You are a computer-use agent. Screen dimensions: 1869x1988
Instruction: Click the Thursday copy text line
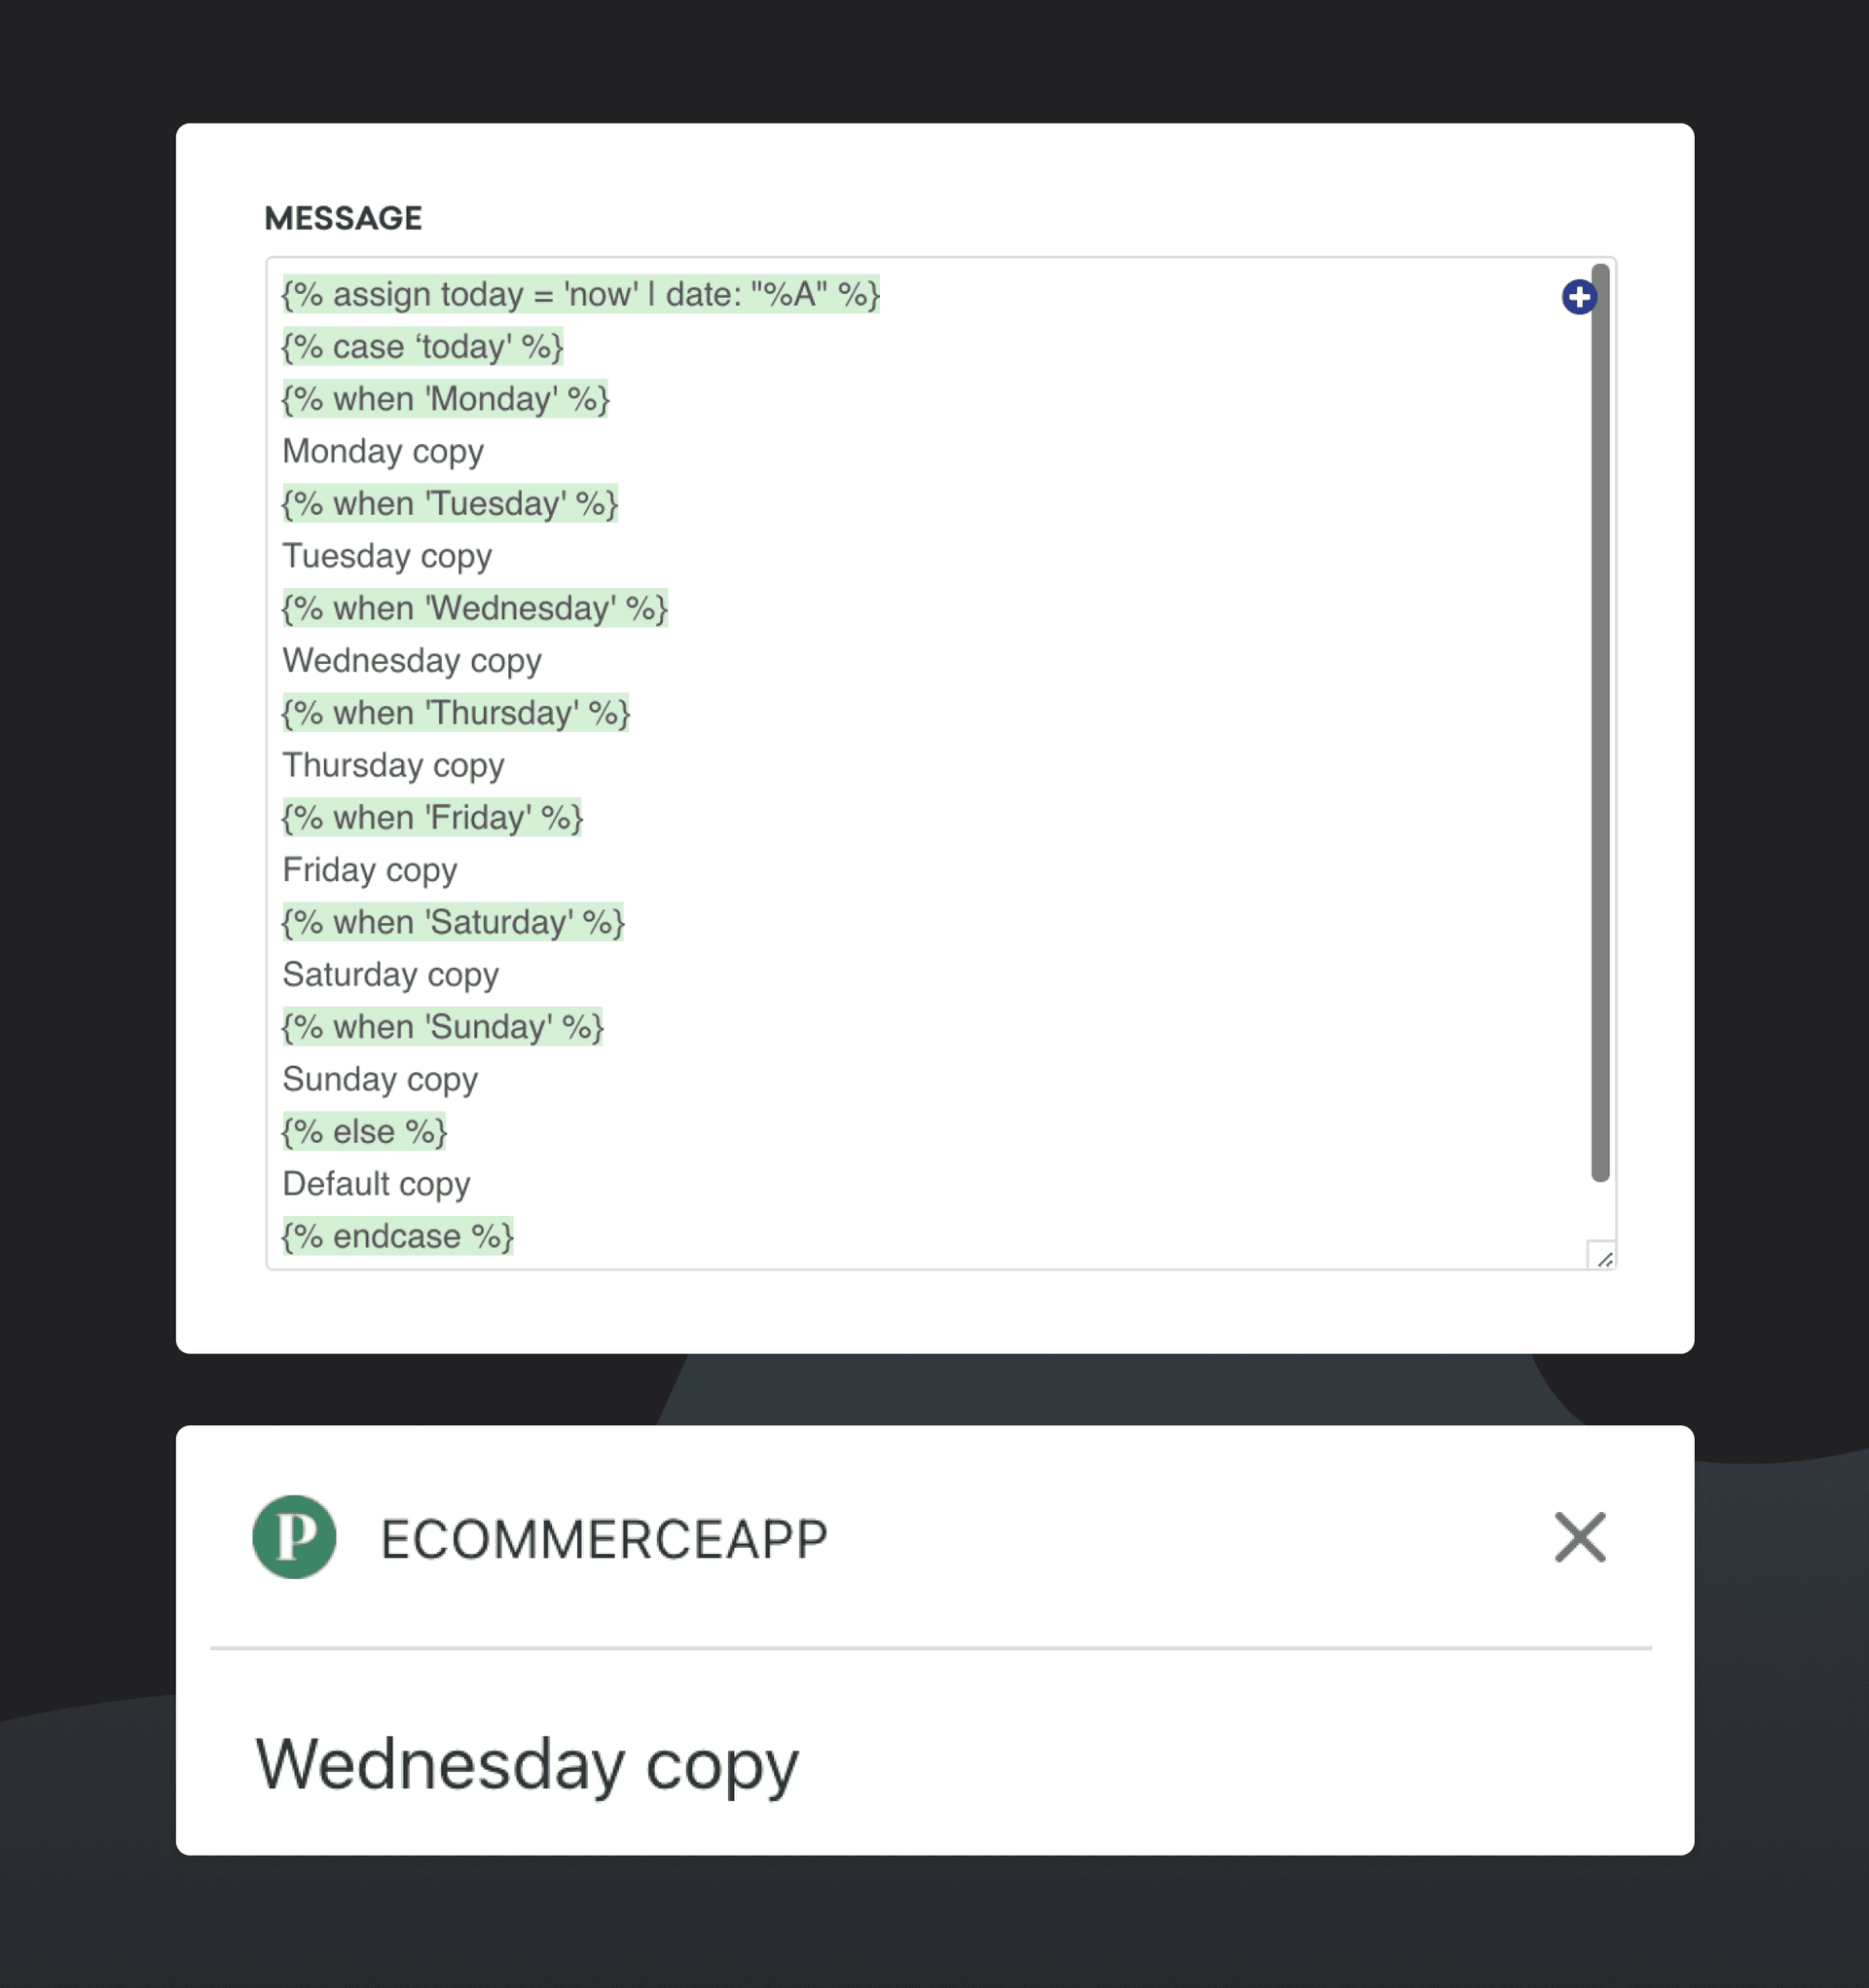tap(393, 766)
